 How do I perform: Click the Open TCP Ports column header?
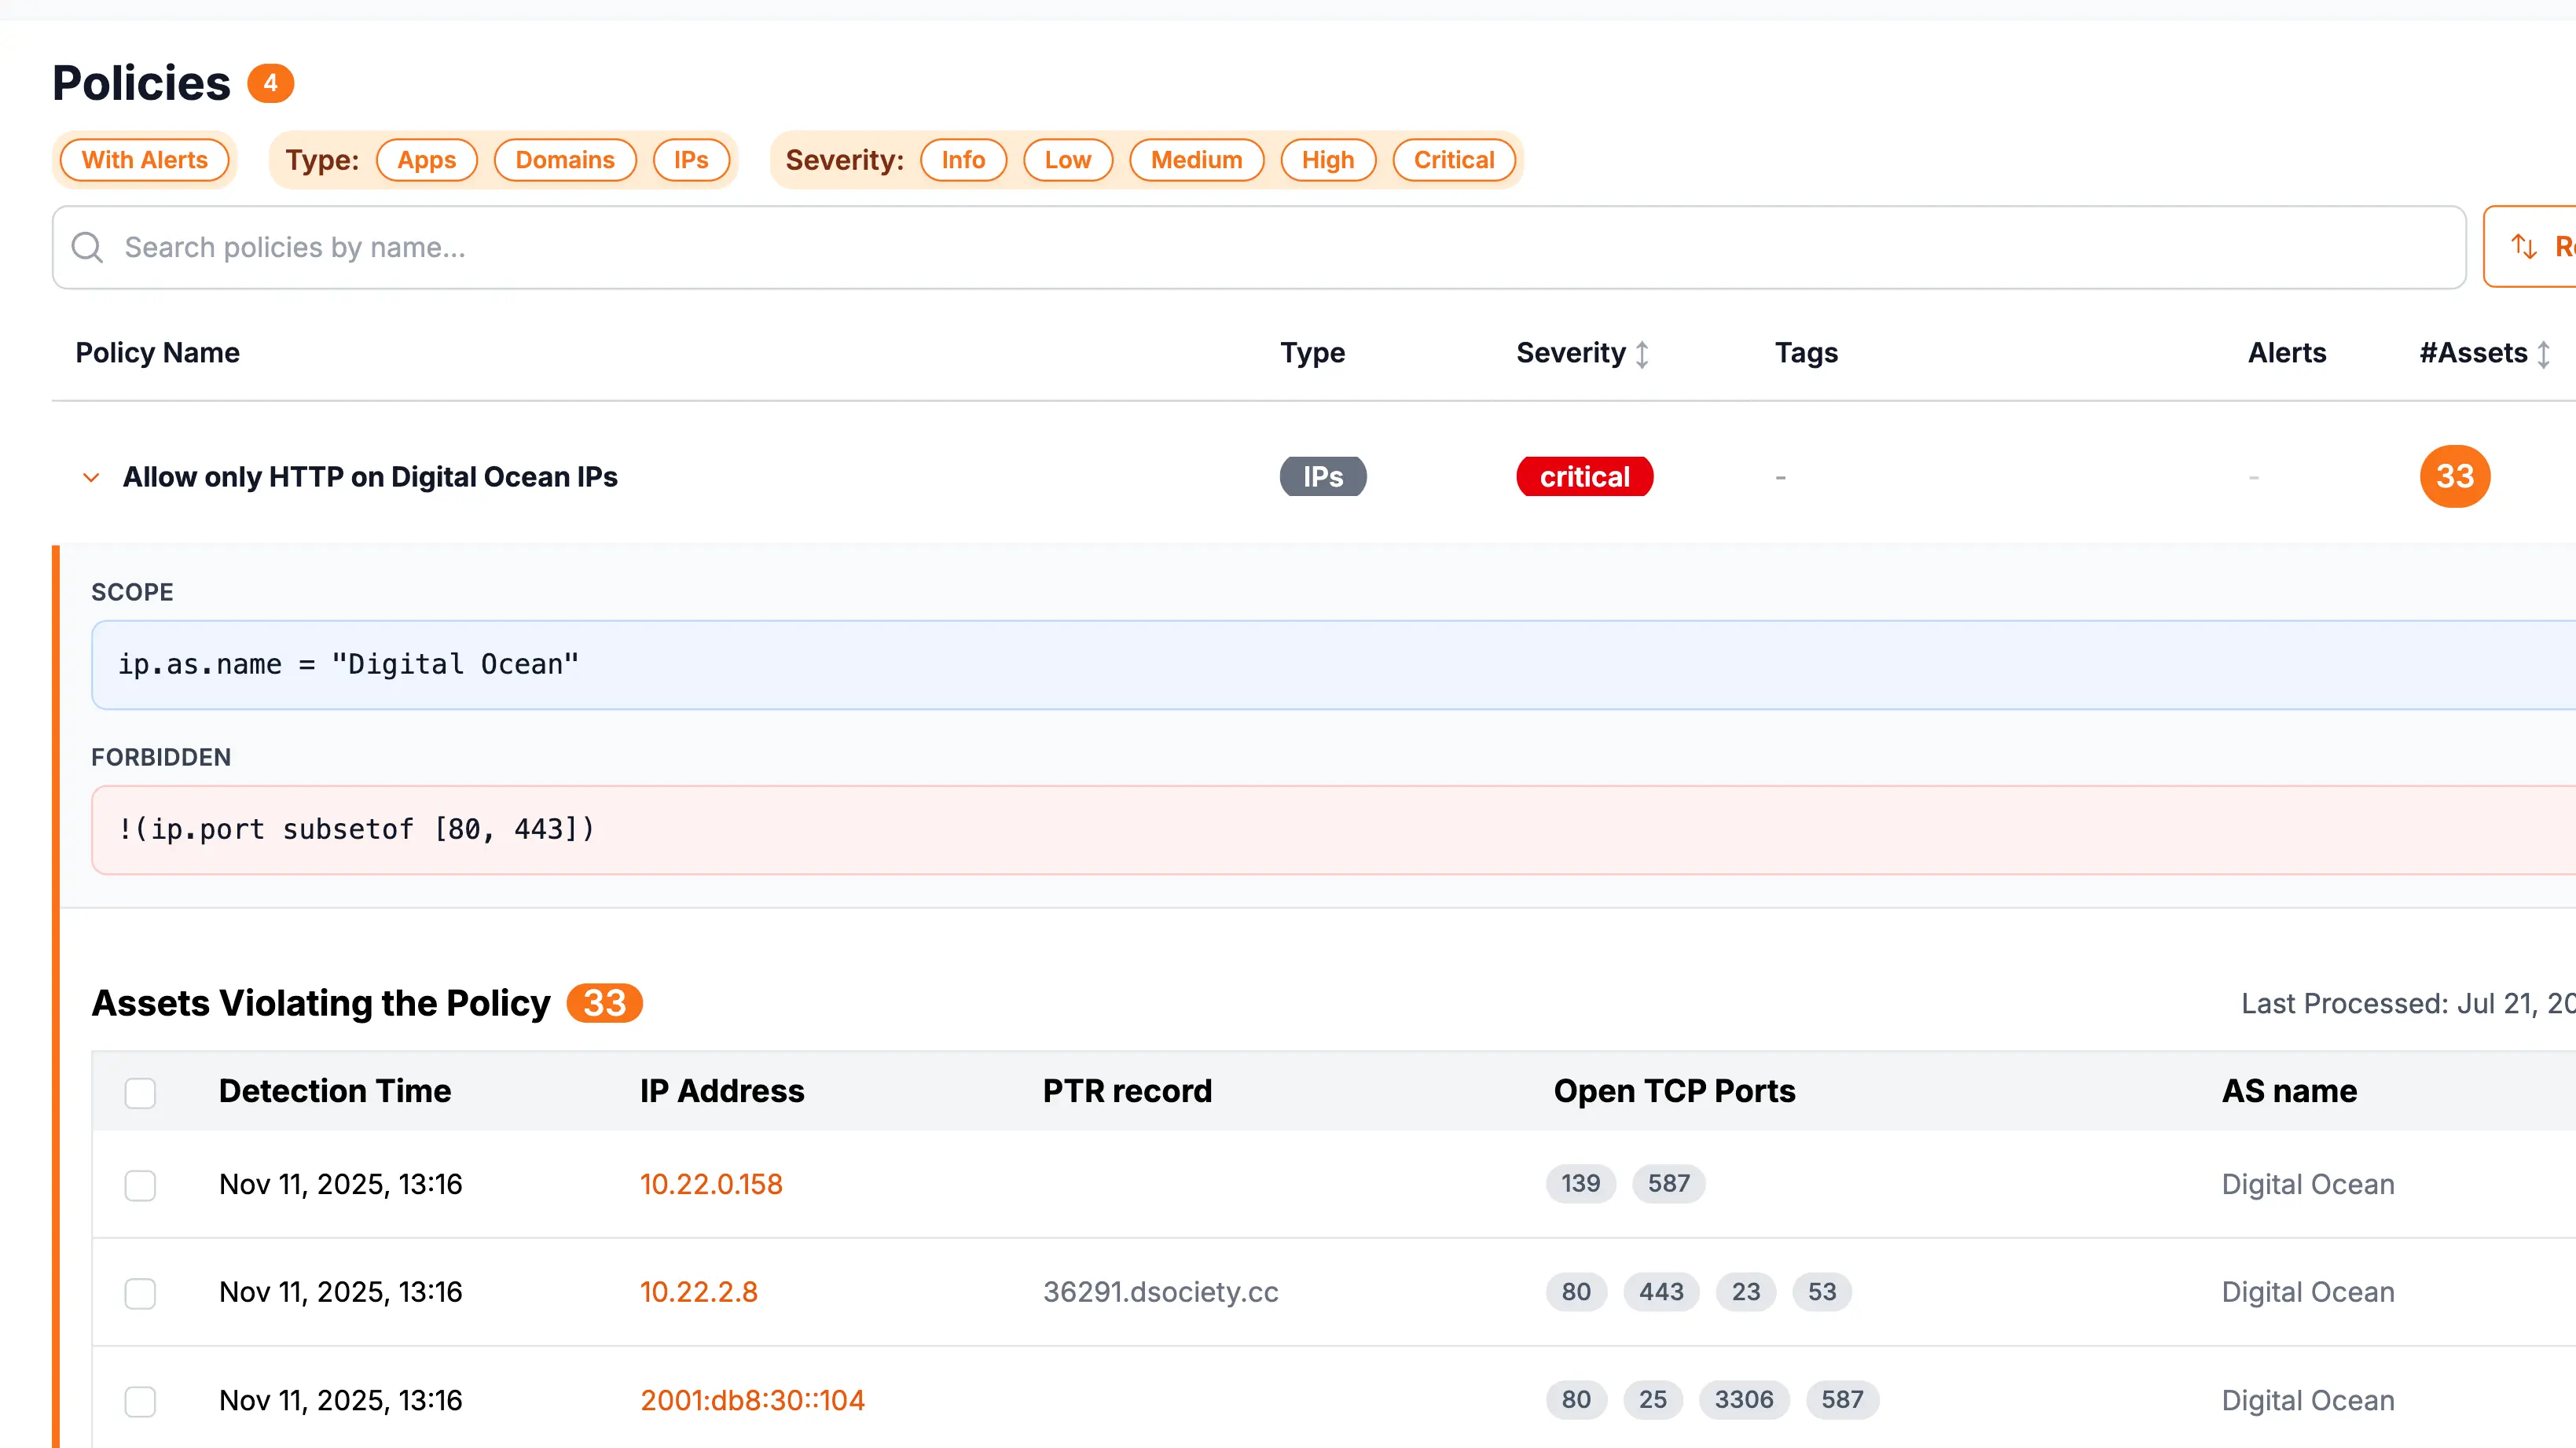click(1674, 1091)
